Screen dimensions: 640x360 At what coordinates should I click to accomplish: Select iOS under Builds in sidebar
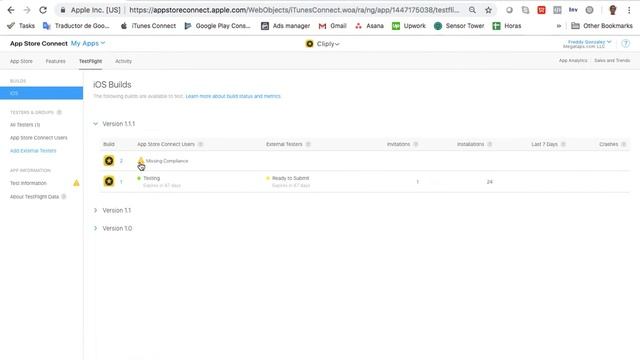click(x=41, y=93)
